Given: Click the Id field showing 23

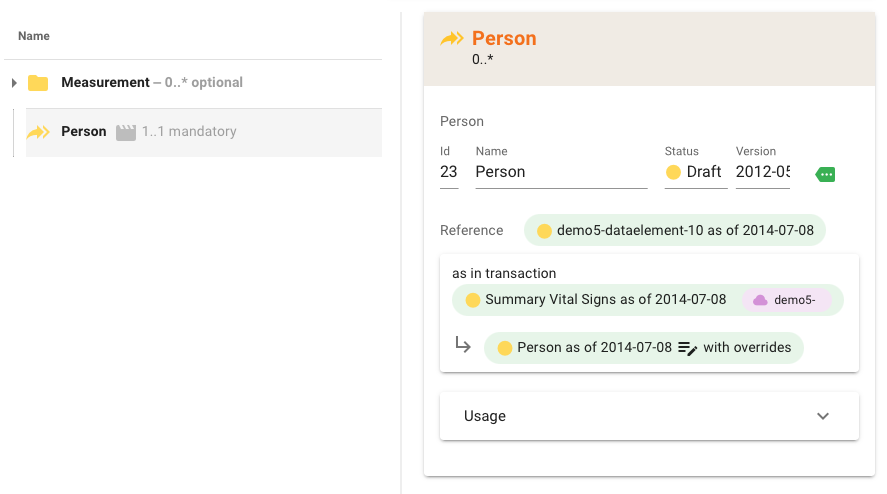Looking at the screenshot, I should 449,172.
